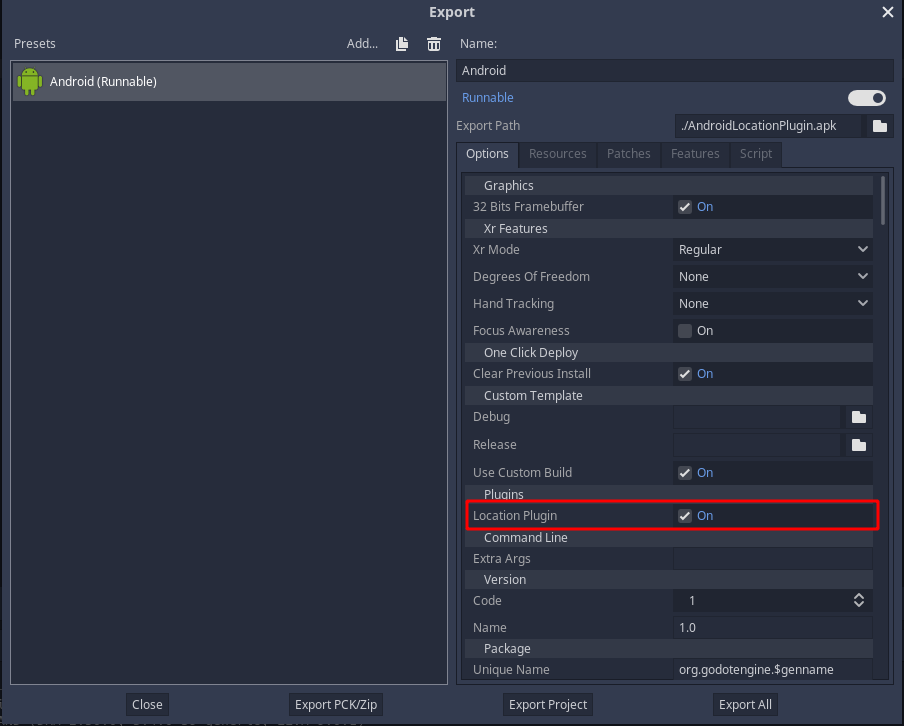904x726 pixels.
Task: Click the Export Project button
Action: (547, 704)
